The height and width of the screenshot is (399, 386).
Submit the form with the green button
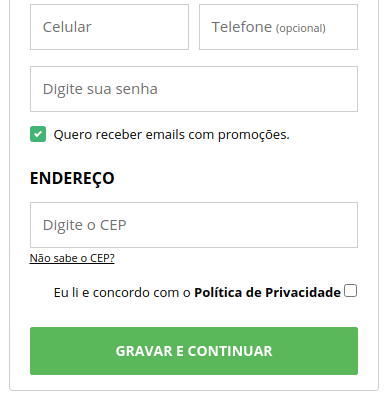(x=194, y=351)
